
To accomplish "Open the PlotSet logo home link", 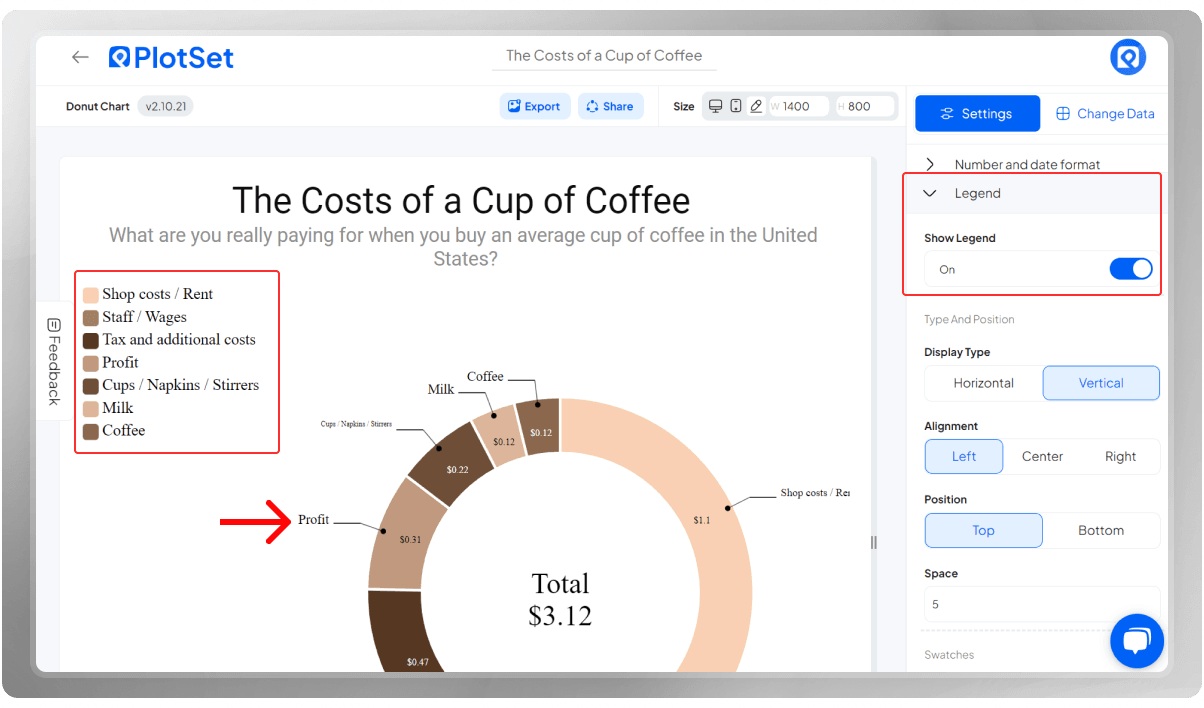I will point(171,57).
